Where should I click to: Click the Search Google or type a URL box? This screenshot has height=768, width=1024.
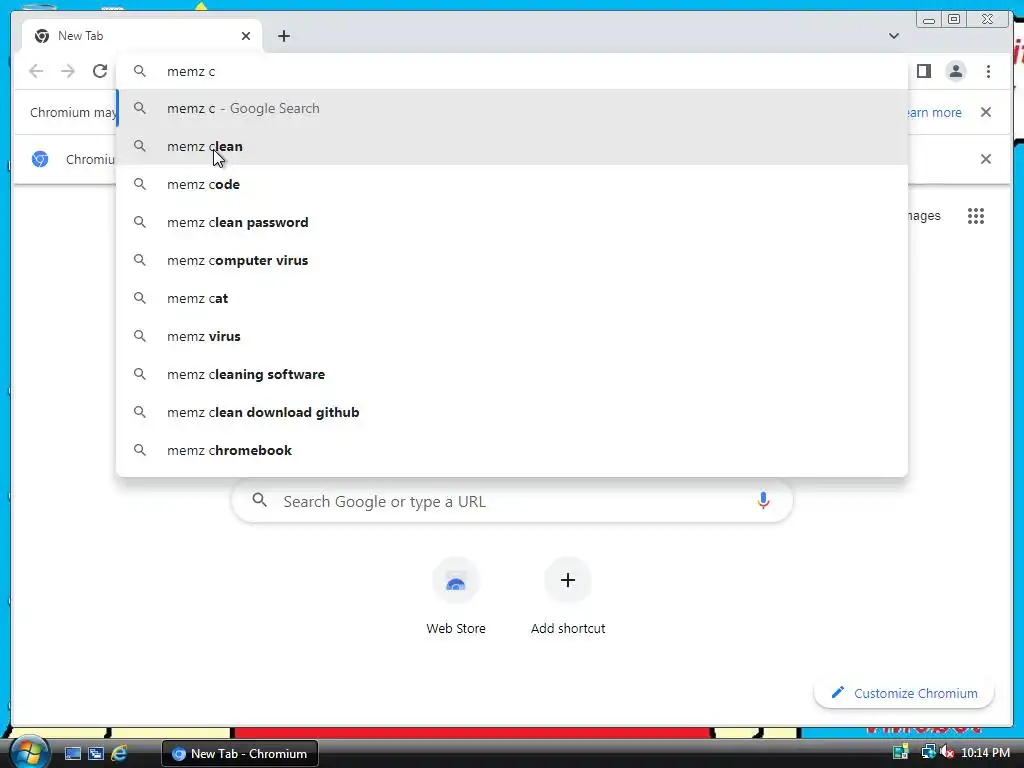coord(512,501)
